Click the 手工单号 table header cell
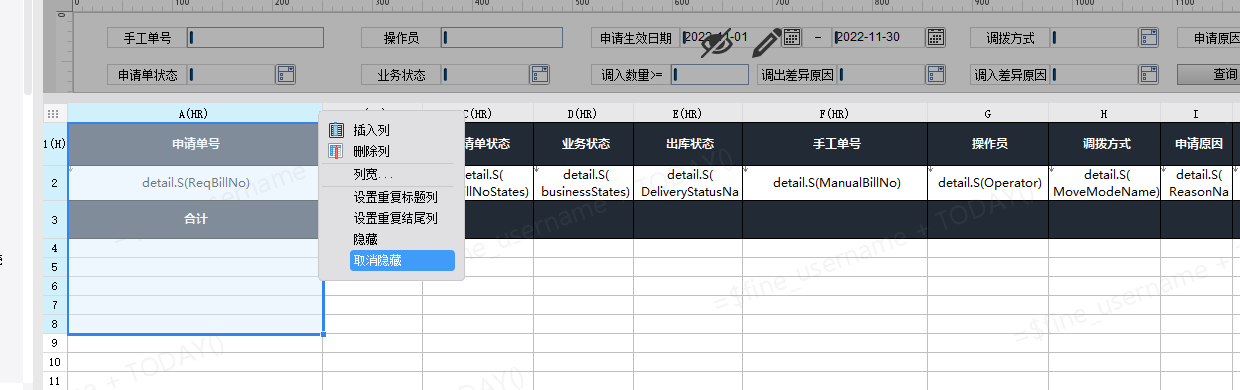 tap(835, 144)
